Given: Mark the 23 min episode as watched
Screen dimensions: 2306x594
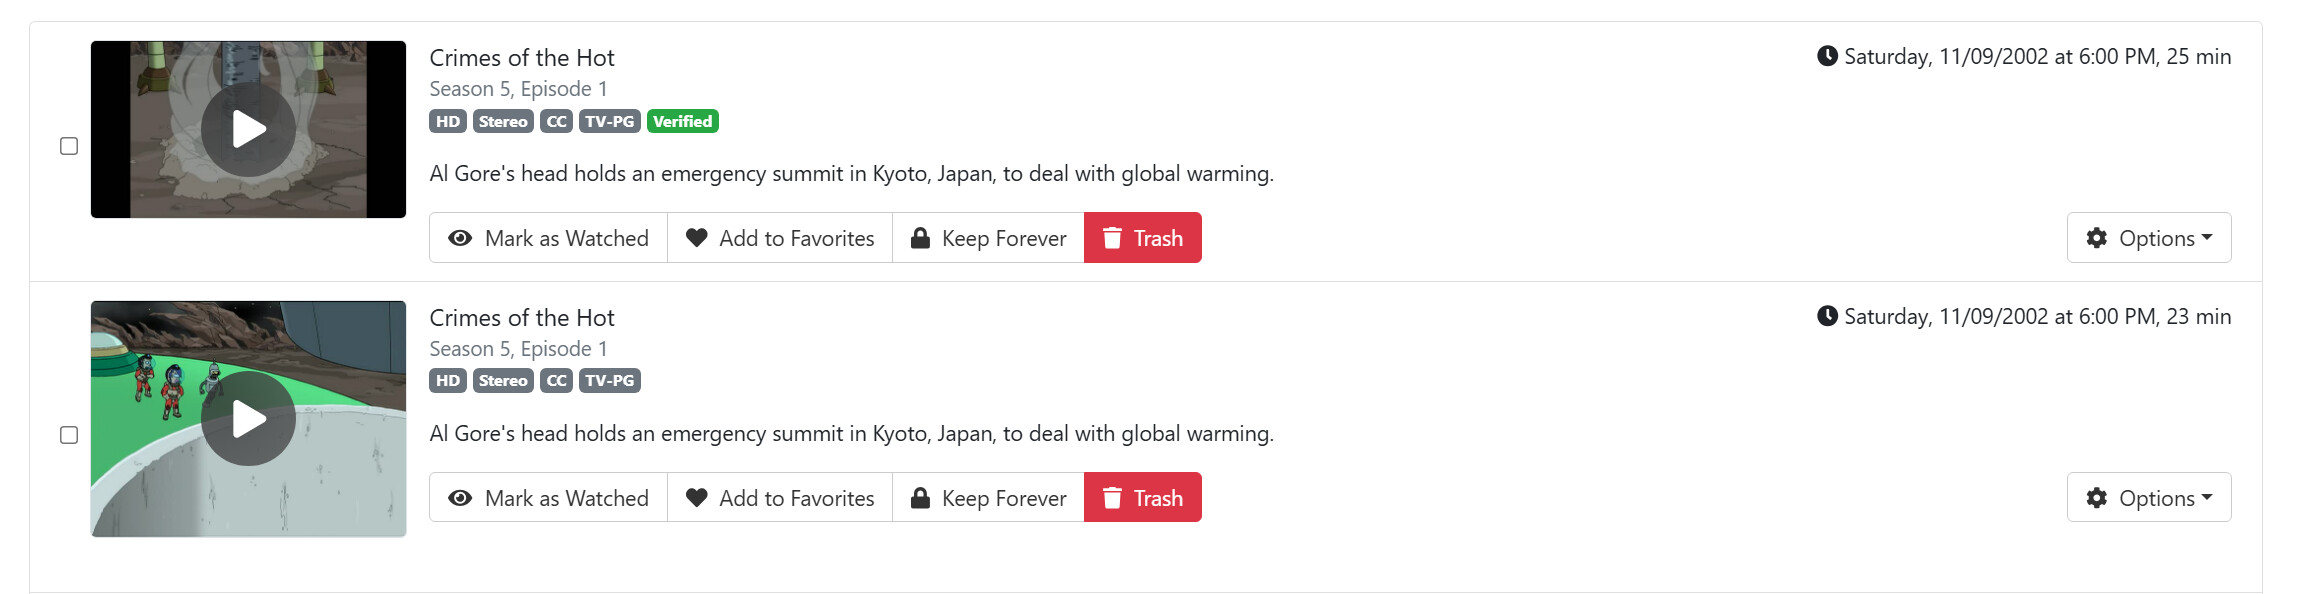Looking at the screenshot, I should [548, 498].
